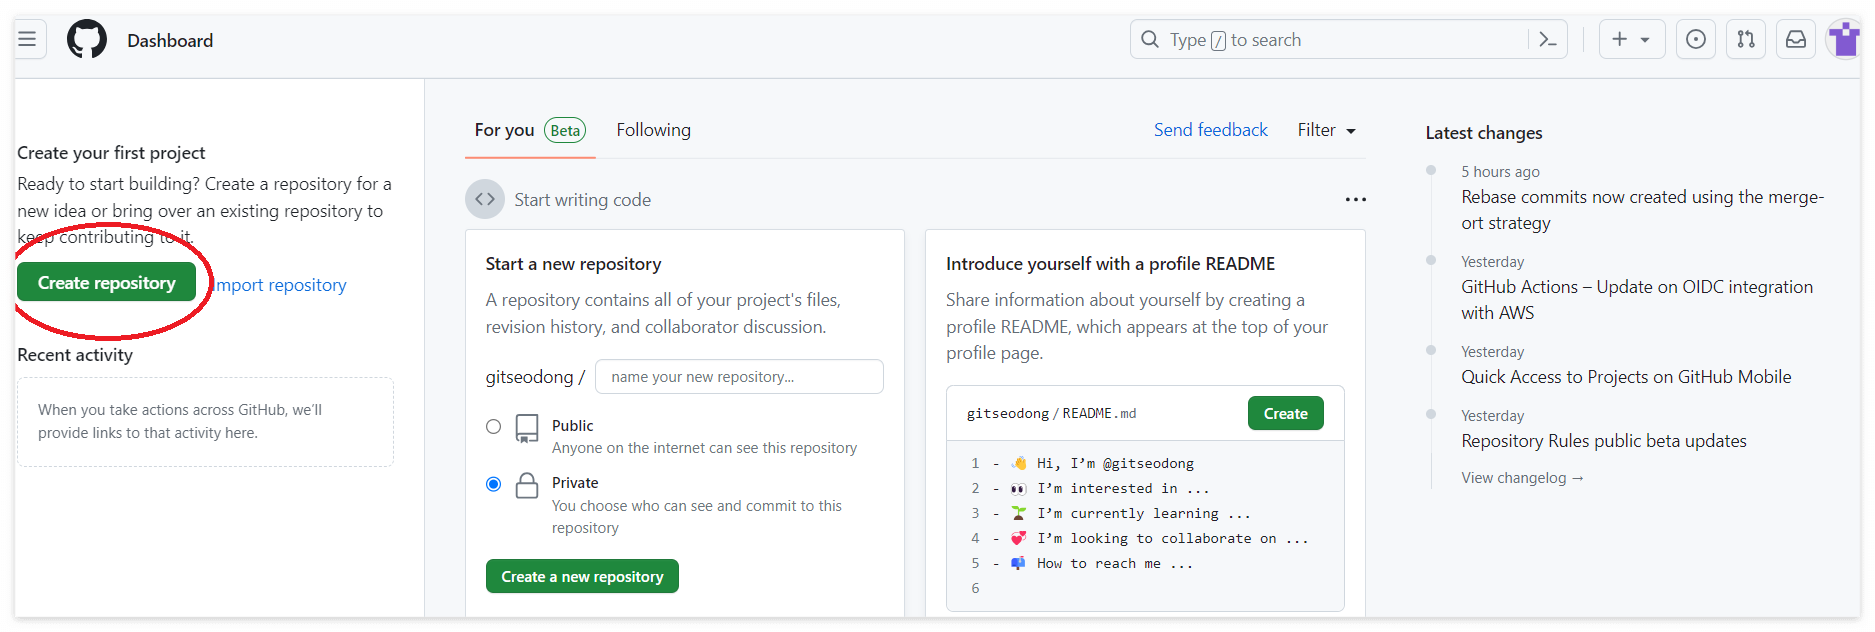Open the user avatar menu
The height and width of the screenshot is (632, 1875).
pyautogui.click(x=1843, y=40)
